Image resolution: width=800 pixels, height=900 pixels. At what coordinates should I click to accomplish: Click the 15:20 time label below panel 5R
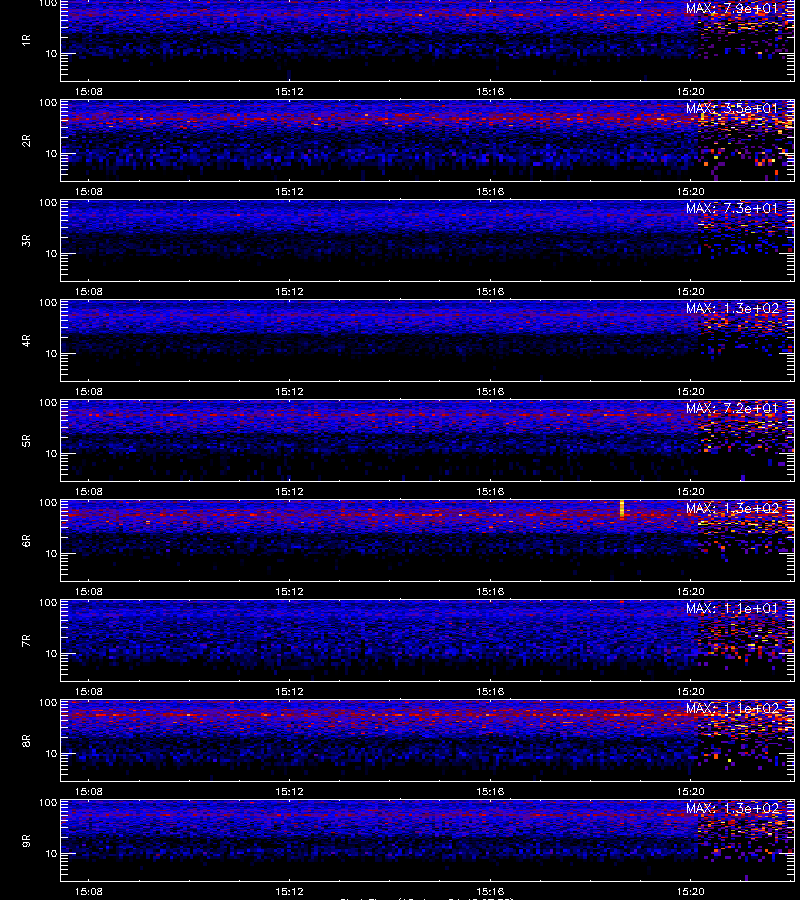[x=690, y=491]
